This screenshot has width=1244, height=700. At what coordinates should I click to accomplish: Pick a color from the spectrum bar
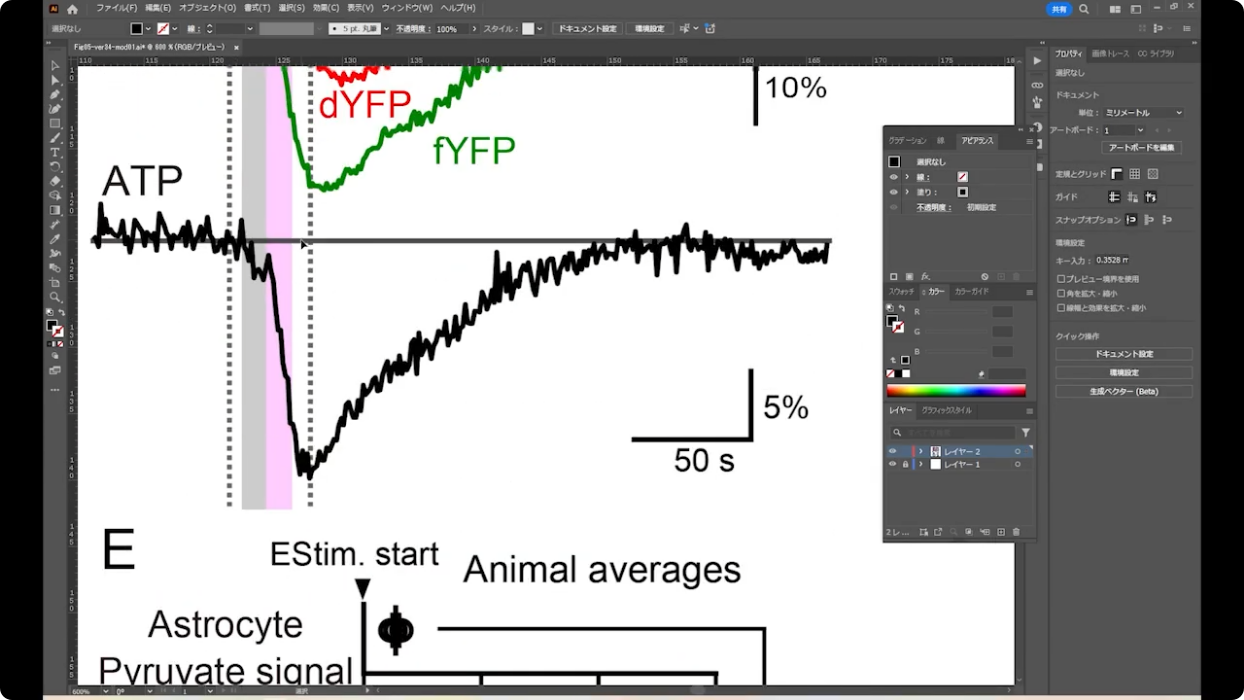coord(955,391)
